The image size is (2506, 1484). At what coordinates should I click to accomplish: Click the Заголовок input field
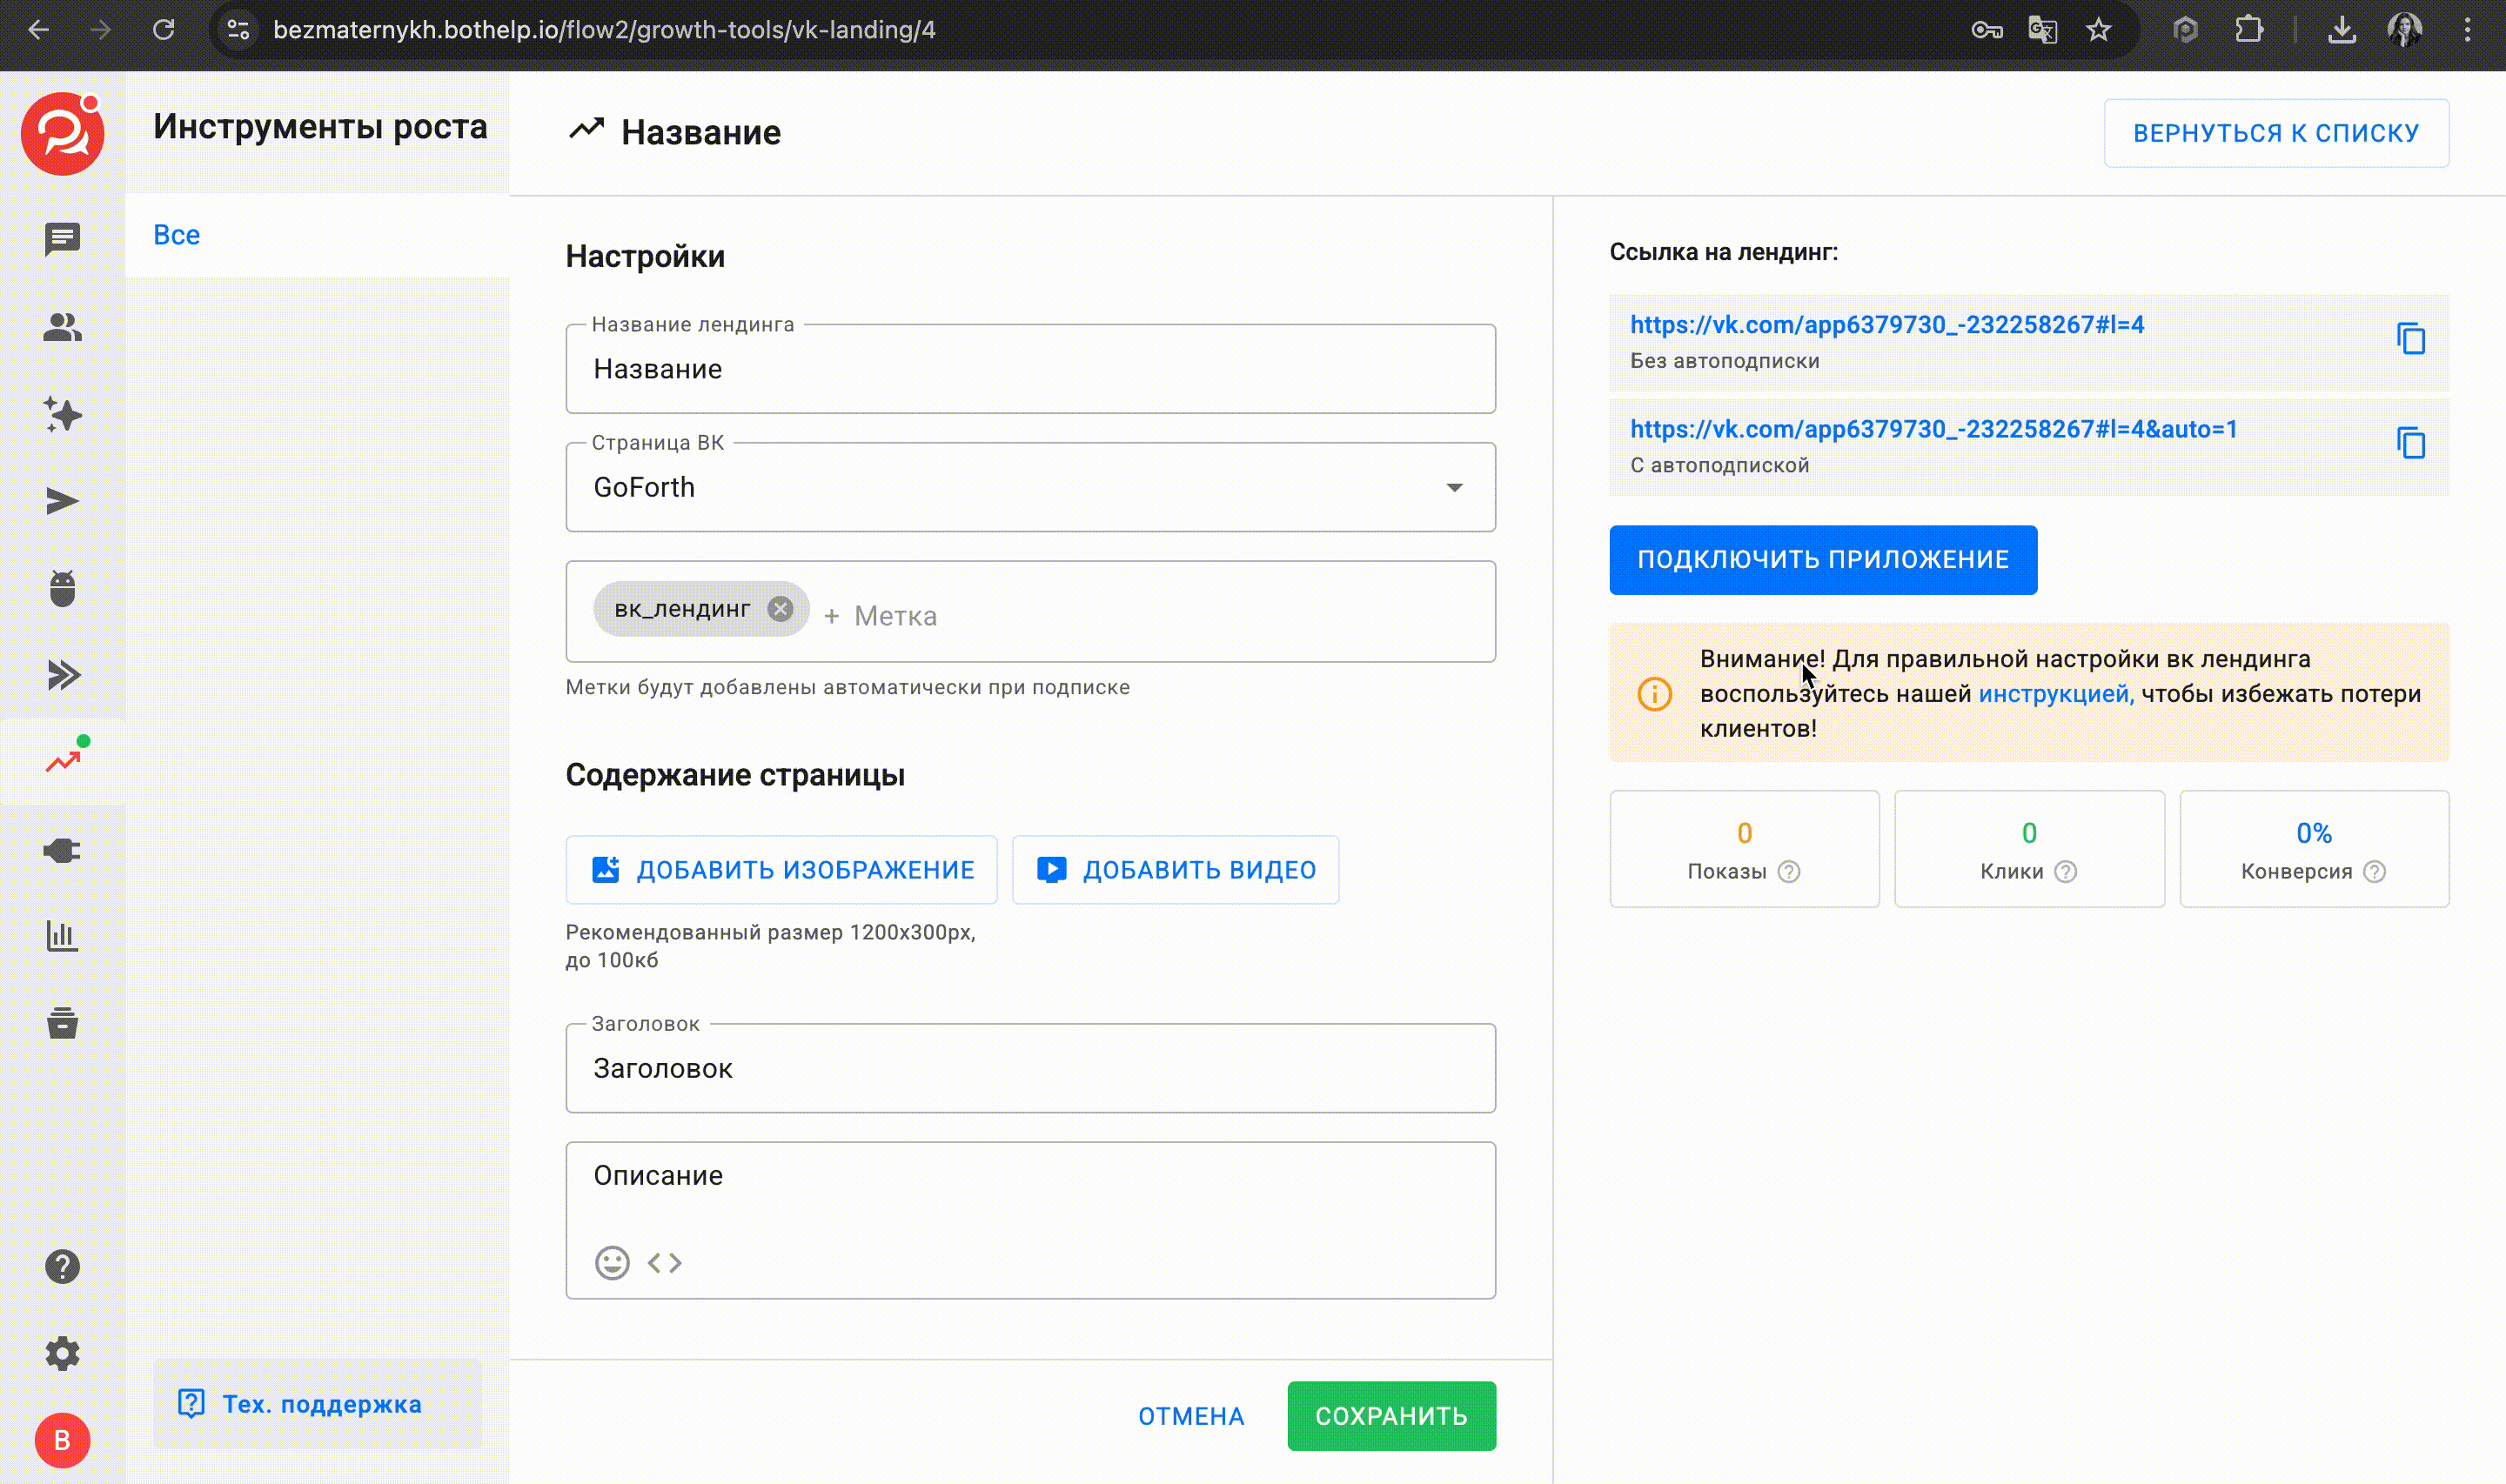(x=1030, y=1068)
